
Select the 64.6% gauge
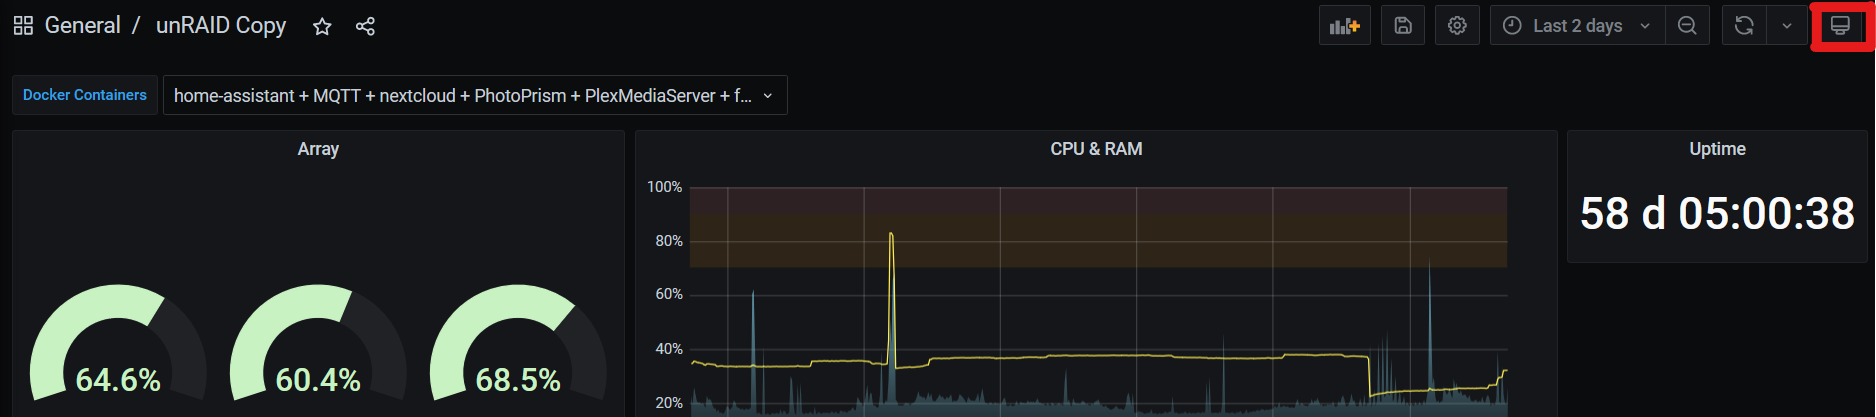(x=118, y=345)
